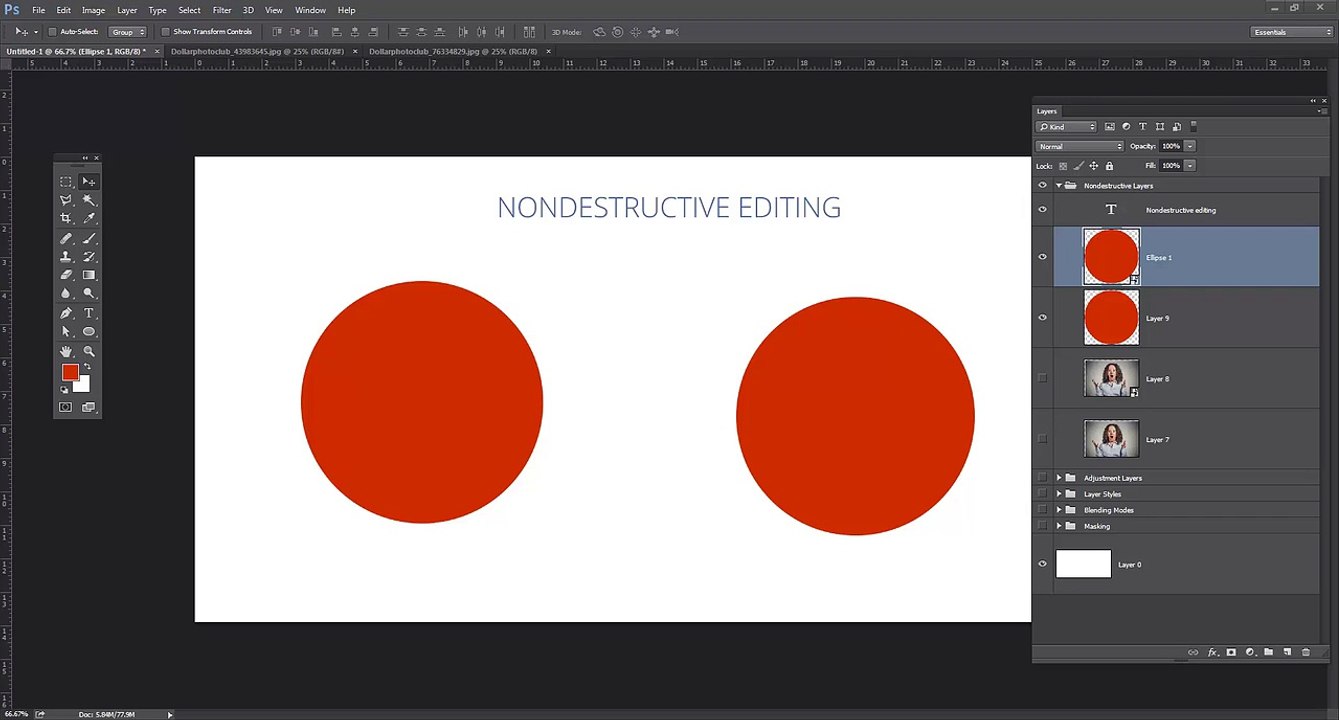Filter layers by type (T) layers
Screen dimensions: 1339x720
[1143, 127]
